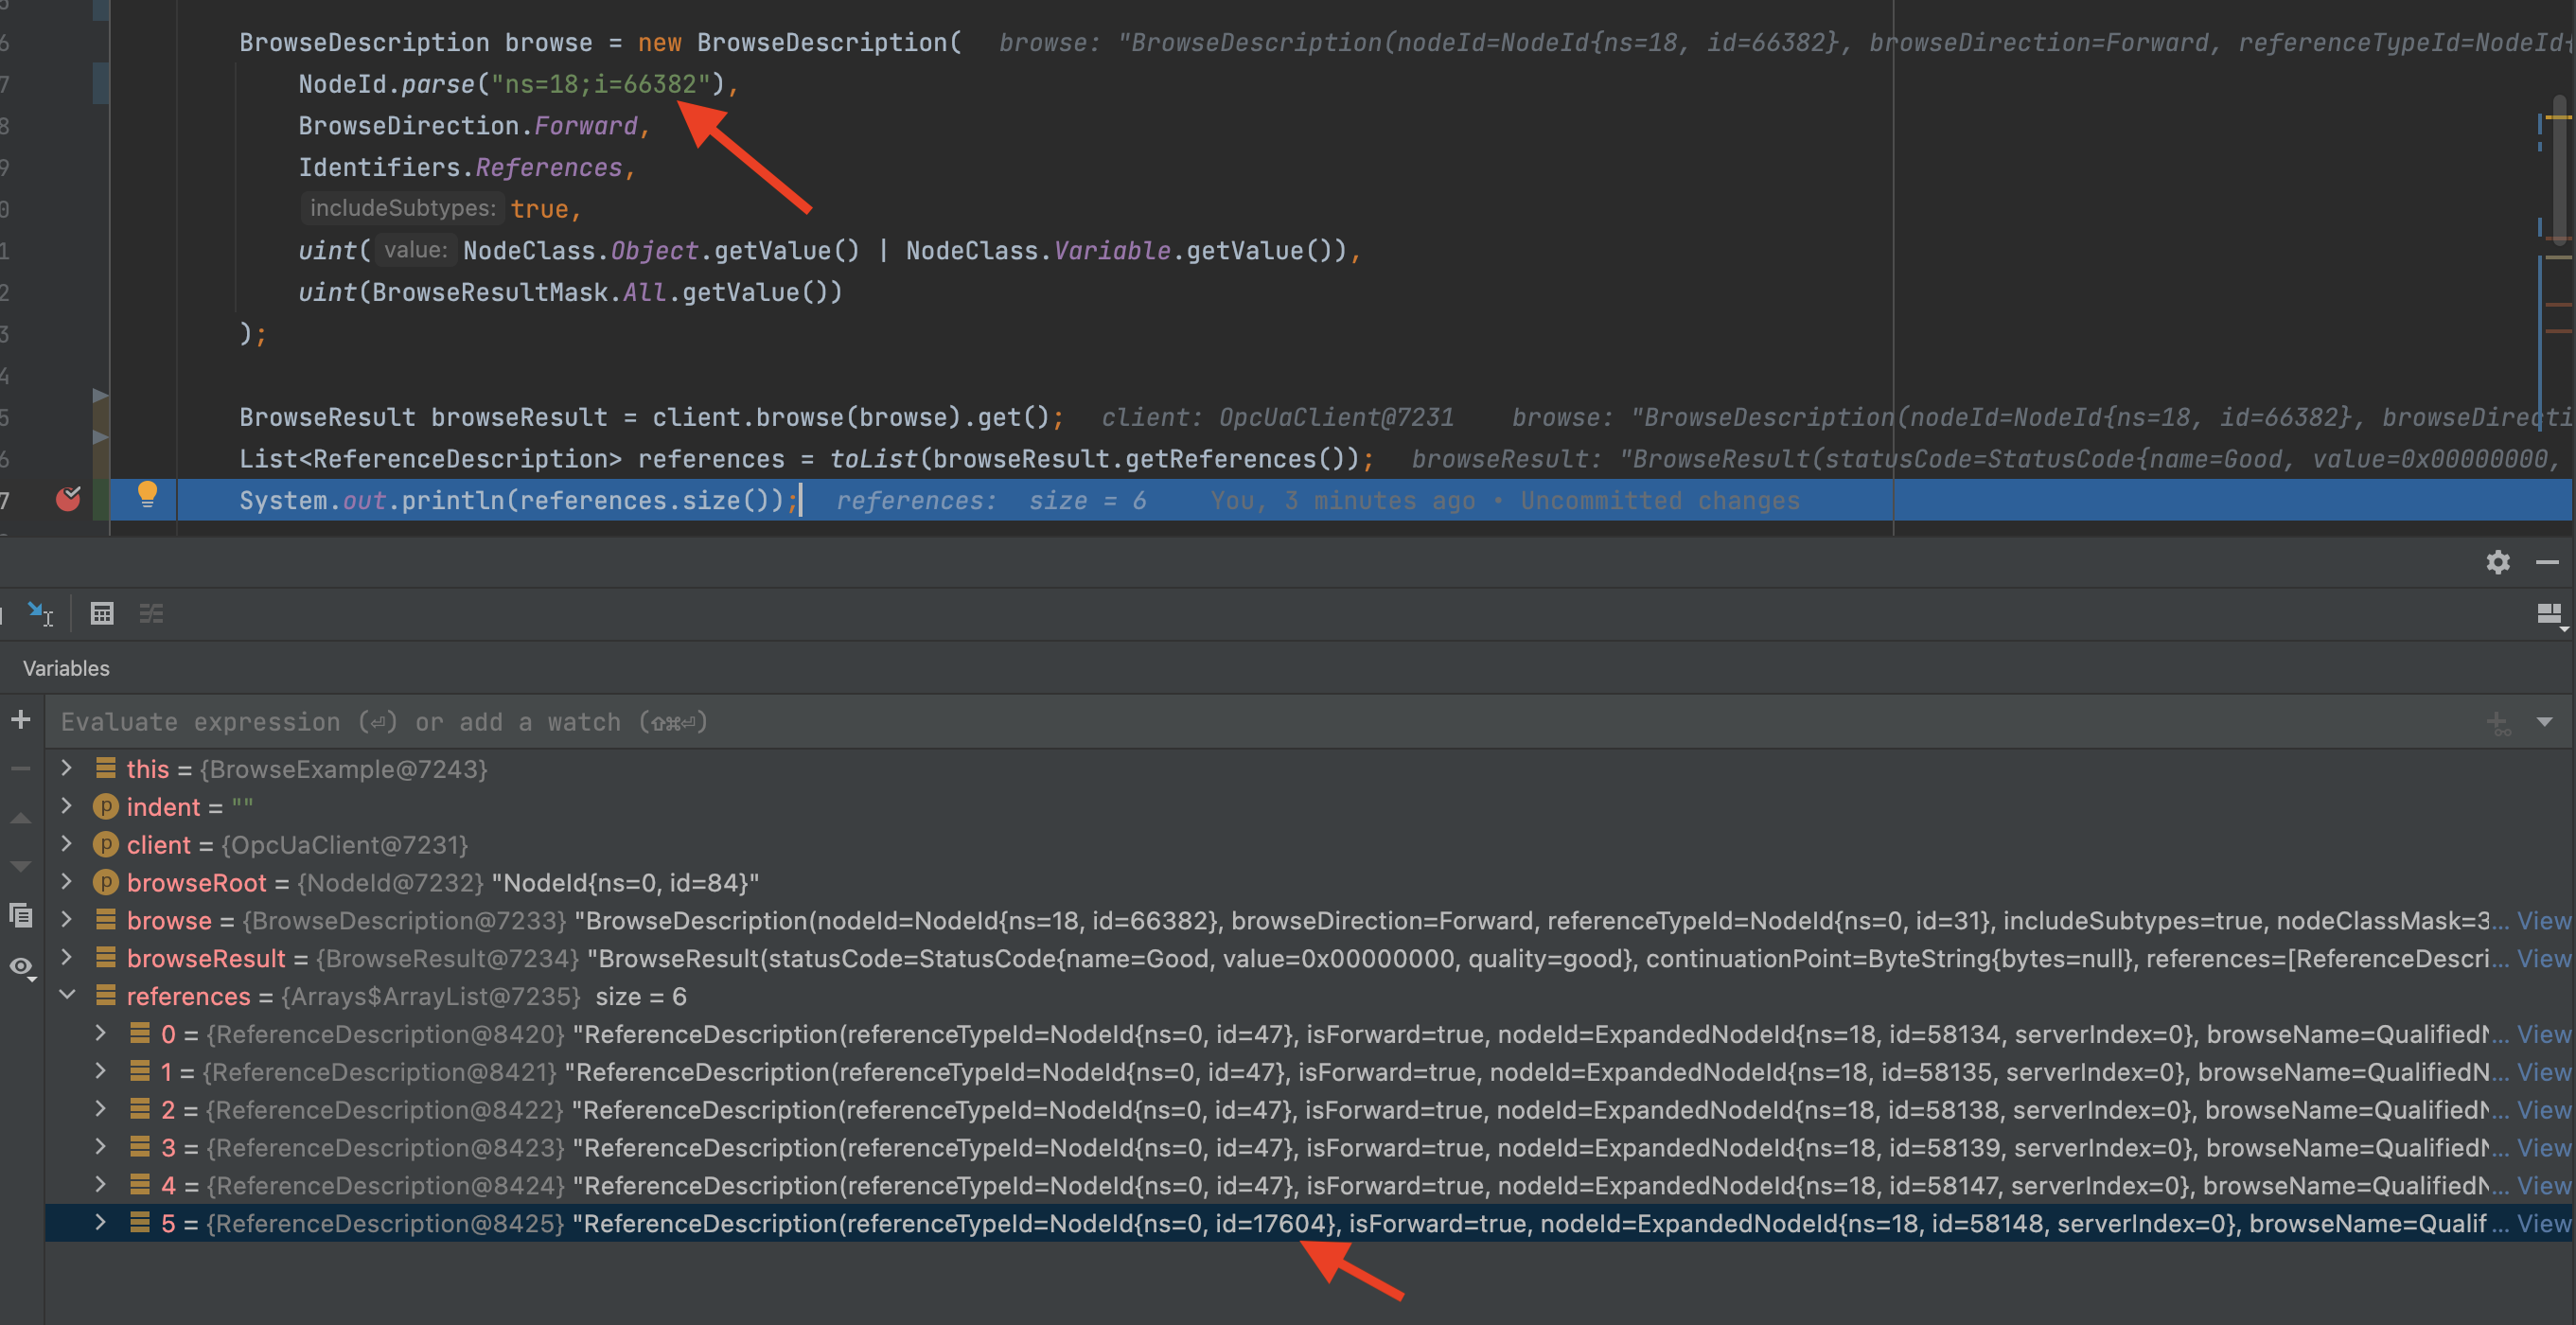The width and height of the screenshot is (2576, 1325).
Task: Click the View link for browseResult variable
Action: [2543, 958]
